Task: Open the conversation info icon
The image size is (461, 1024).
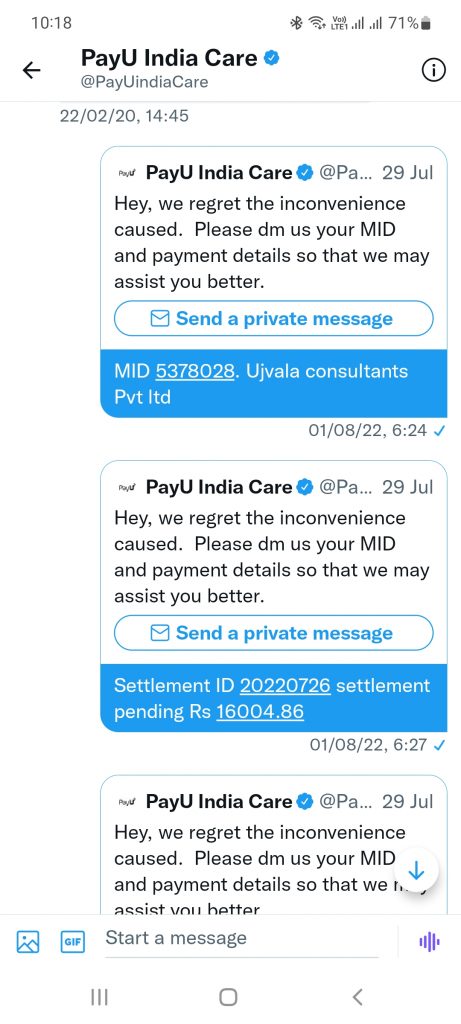Action: pyautogui.click(x=434, y=71)
